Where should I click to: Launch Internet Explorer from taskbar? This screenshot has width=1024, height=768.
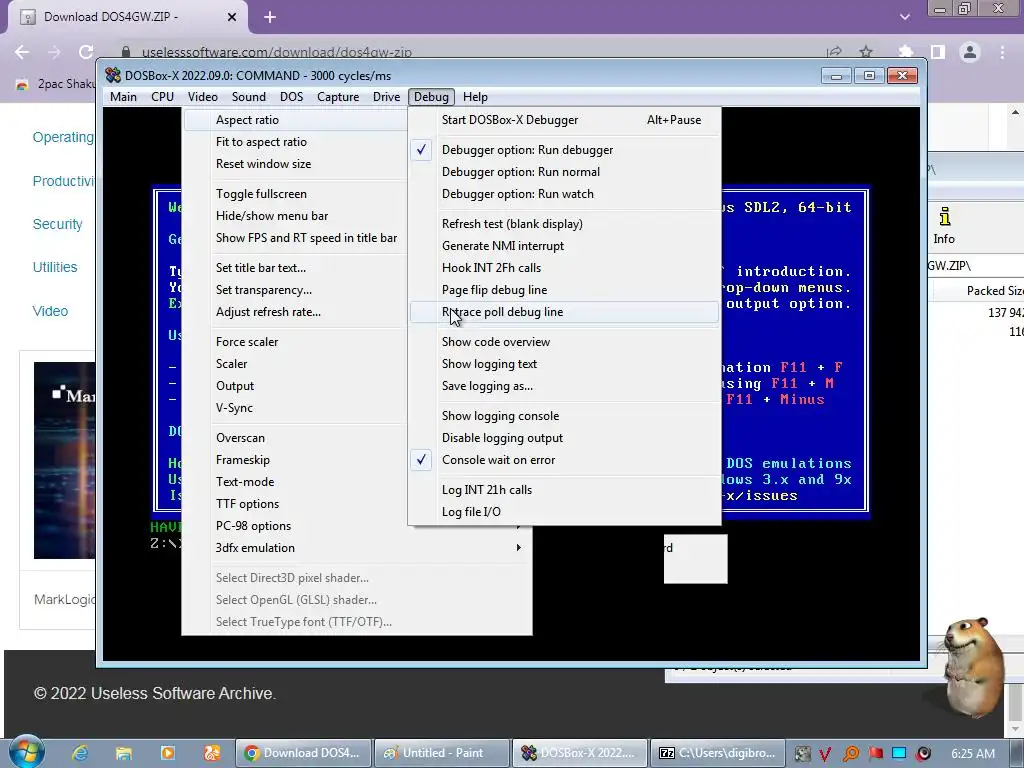(x=80, y=753)
